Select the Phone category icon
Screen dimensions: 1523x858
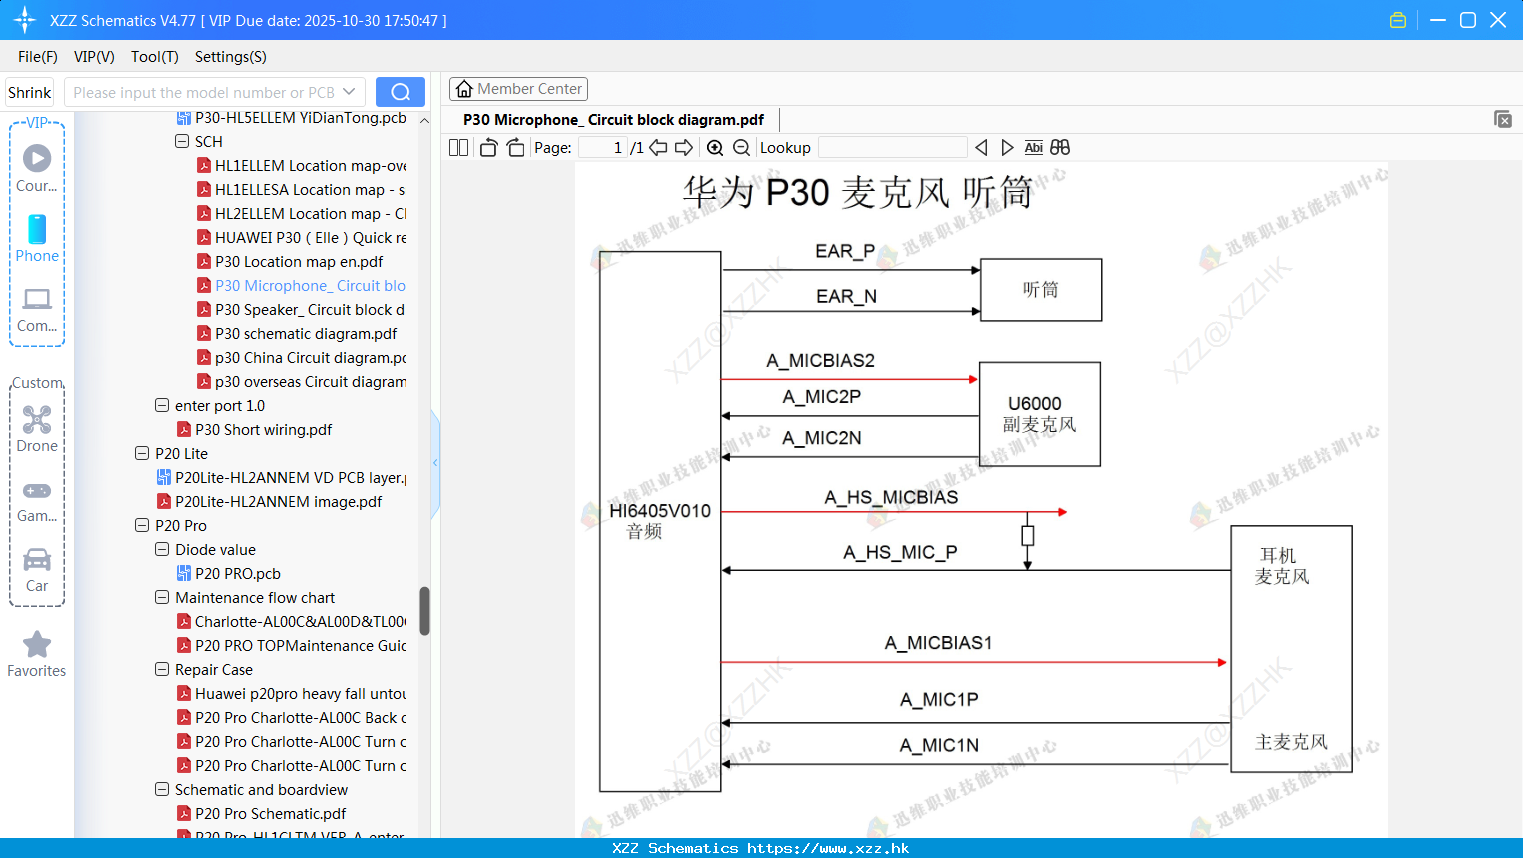pyautogui.click(x=37, y=238)
